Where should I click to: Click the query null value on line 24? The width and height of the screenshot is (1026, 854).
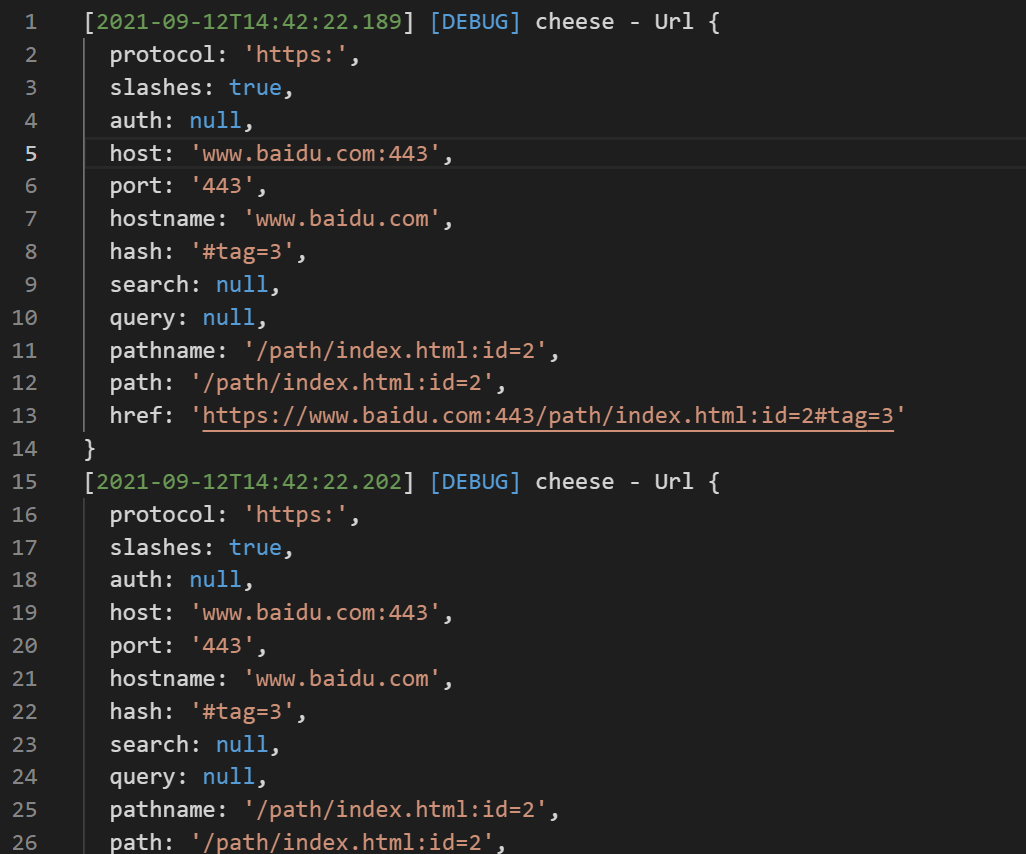[x=228, y=777]
